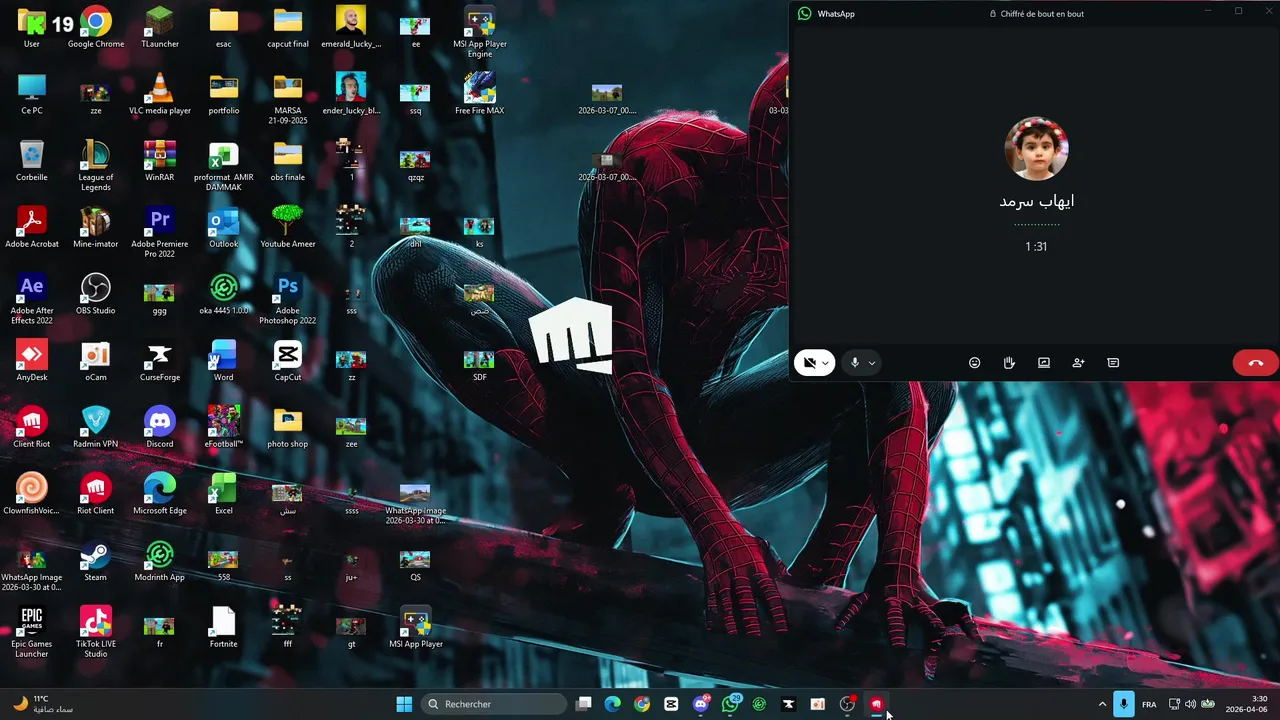
Task: Open camera options chevron in WhatsApp call
Action: [x=825, y=363]
